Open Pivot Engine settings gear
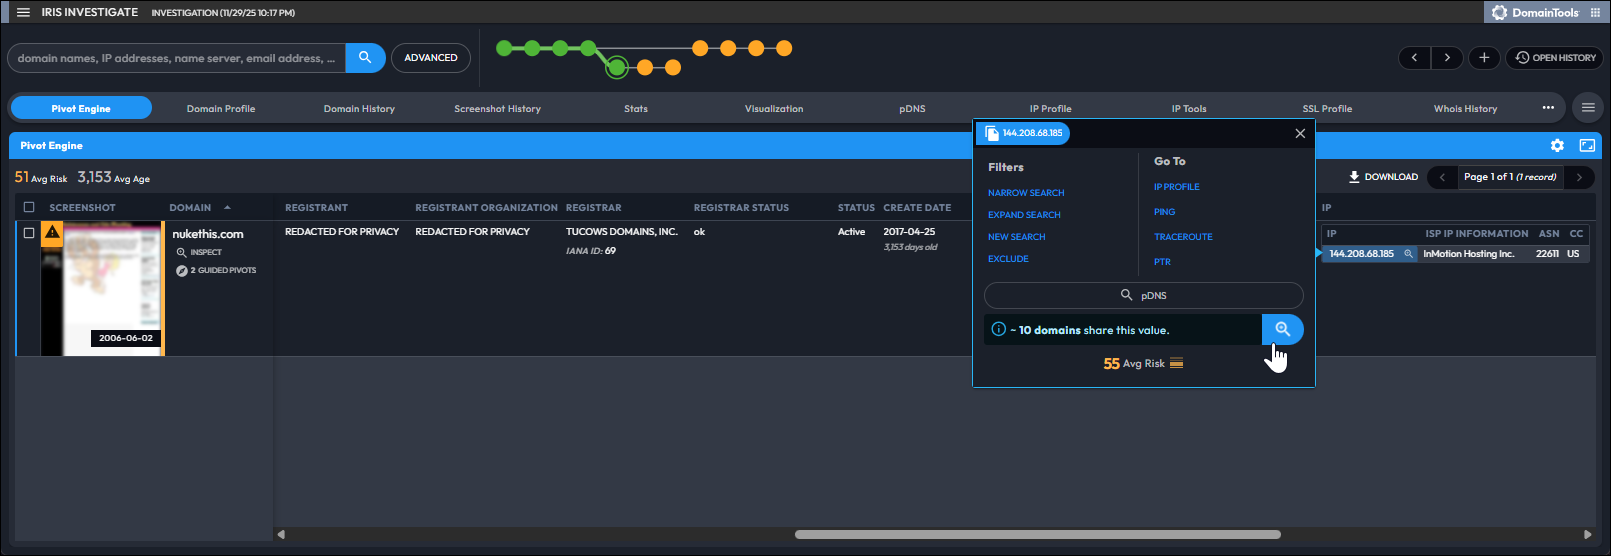Image resolution: width=1611 pixels, height=556 pixels. [x=1557, y=146]
